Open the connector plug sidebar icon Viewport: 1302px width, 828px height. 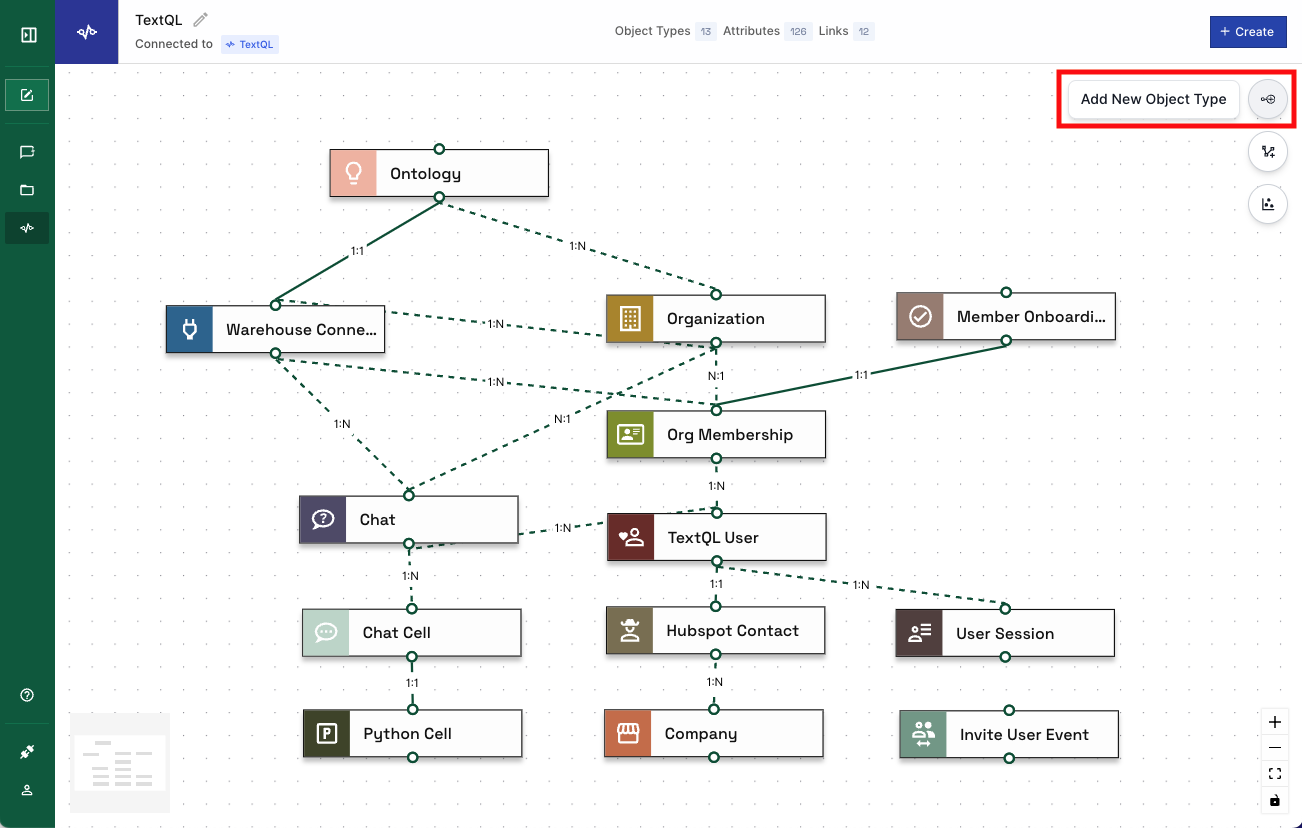click(27, 752)
